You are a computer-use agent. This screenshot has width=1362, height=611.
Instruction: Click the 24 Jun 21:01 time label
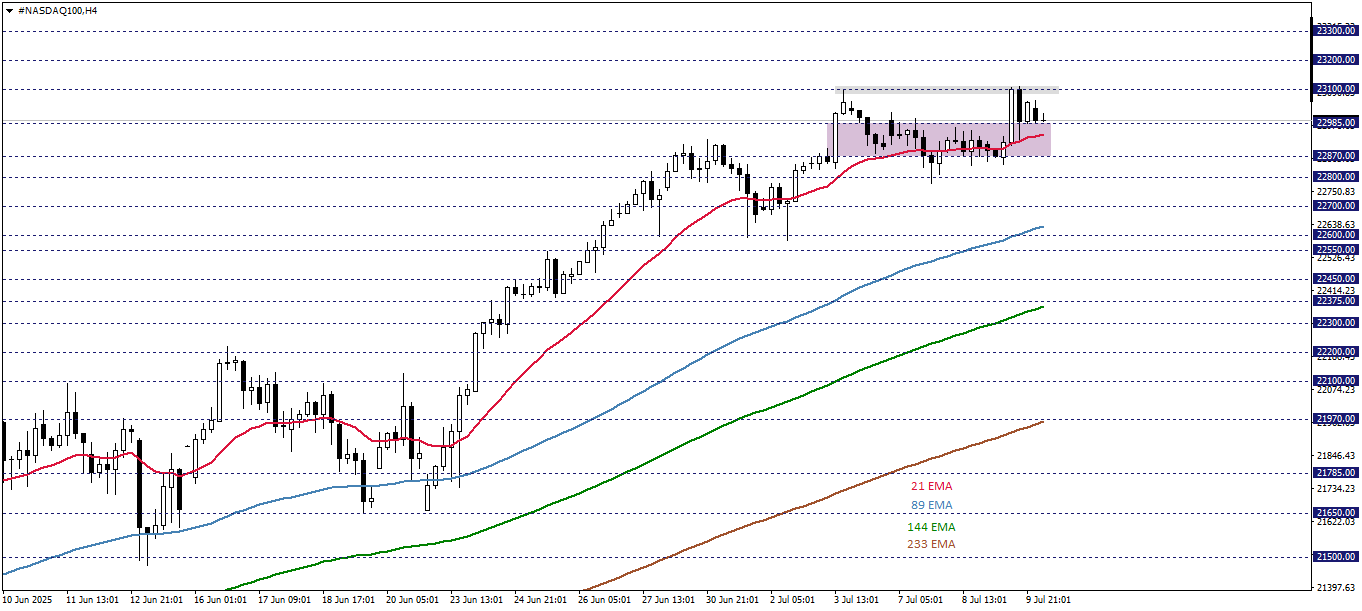pos(540,600)
